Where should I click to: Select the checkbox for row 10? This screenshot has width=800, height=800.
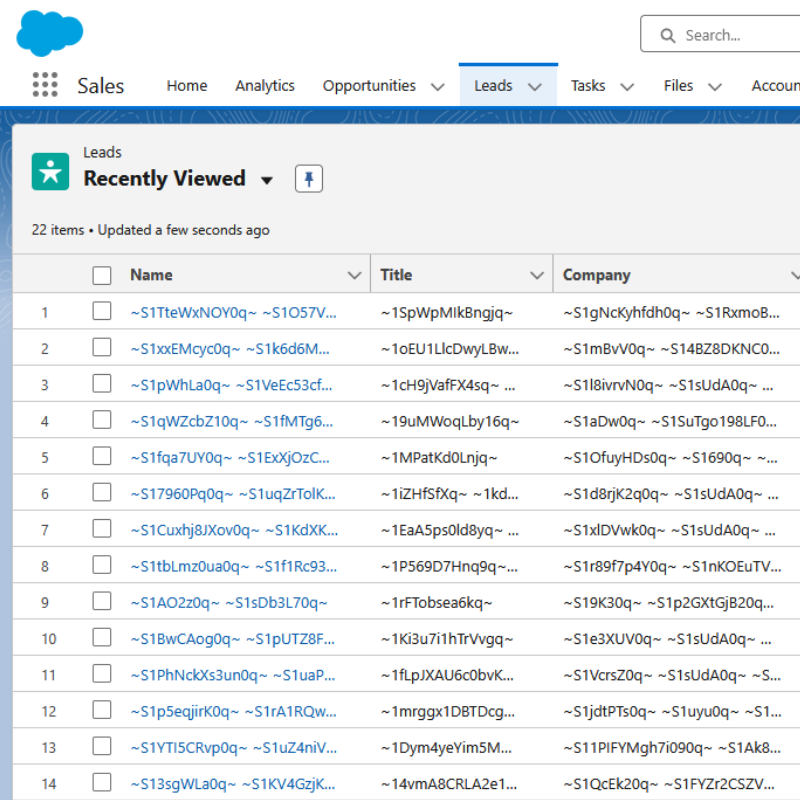(102, 637)
